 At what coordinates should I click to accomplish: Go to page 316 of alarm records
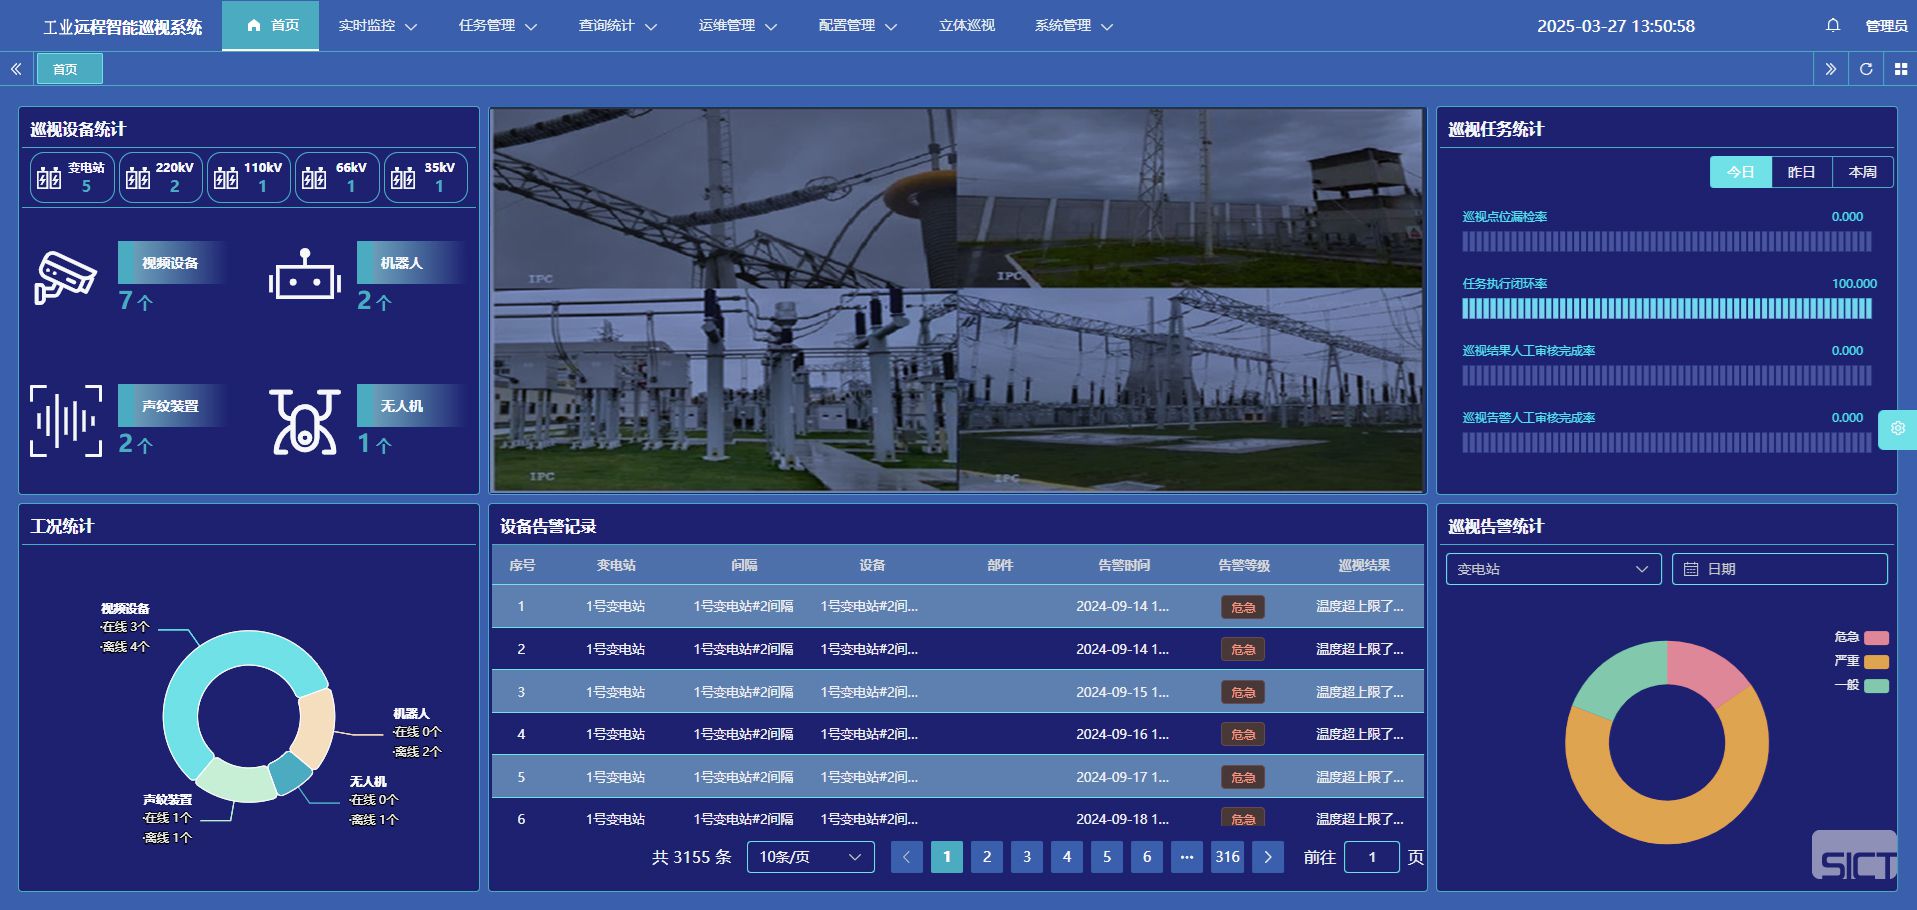click(1227, 857)
